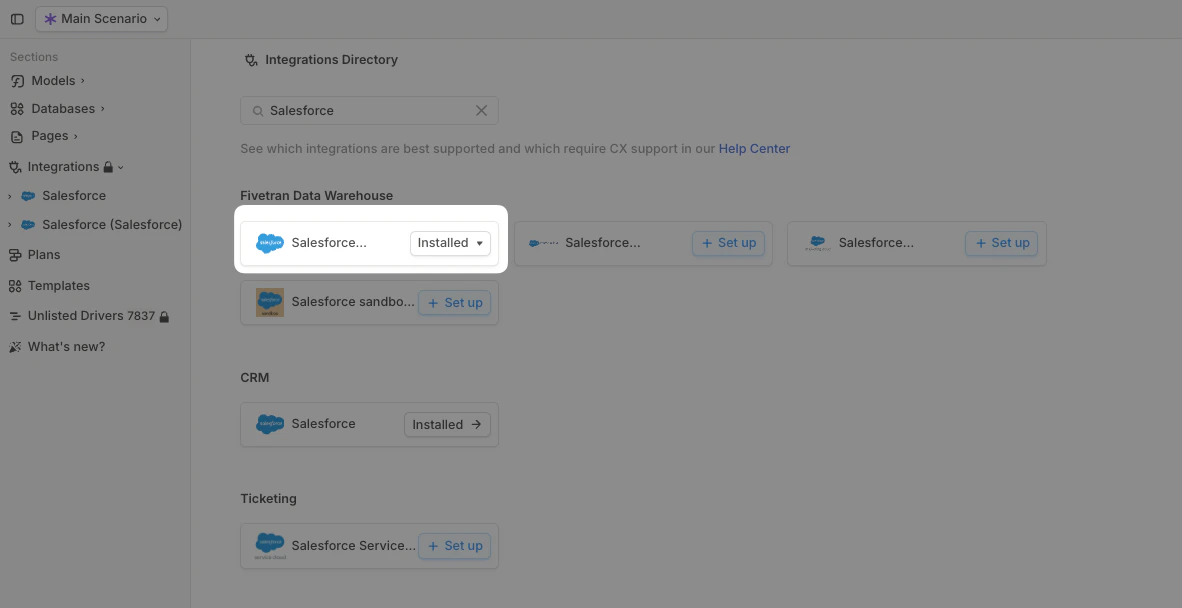Click the Ticketing heading text
The width and height of the screenshot is (1182, 608).
coord(268,499)
